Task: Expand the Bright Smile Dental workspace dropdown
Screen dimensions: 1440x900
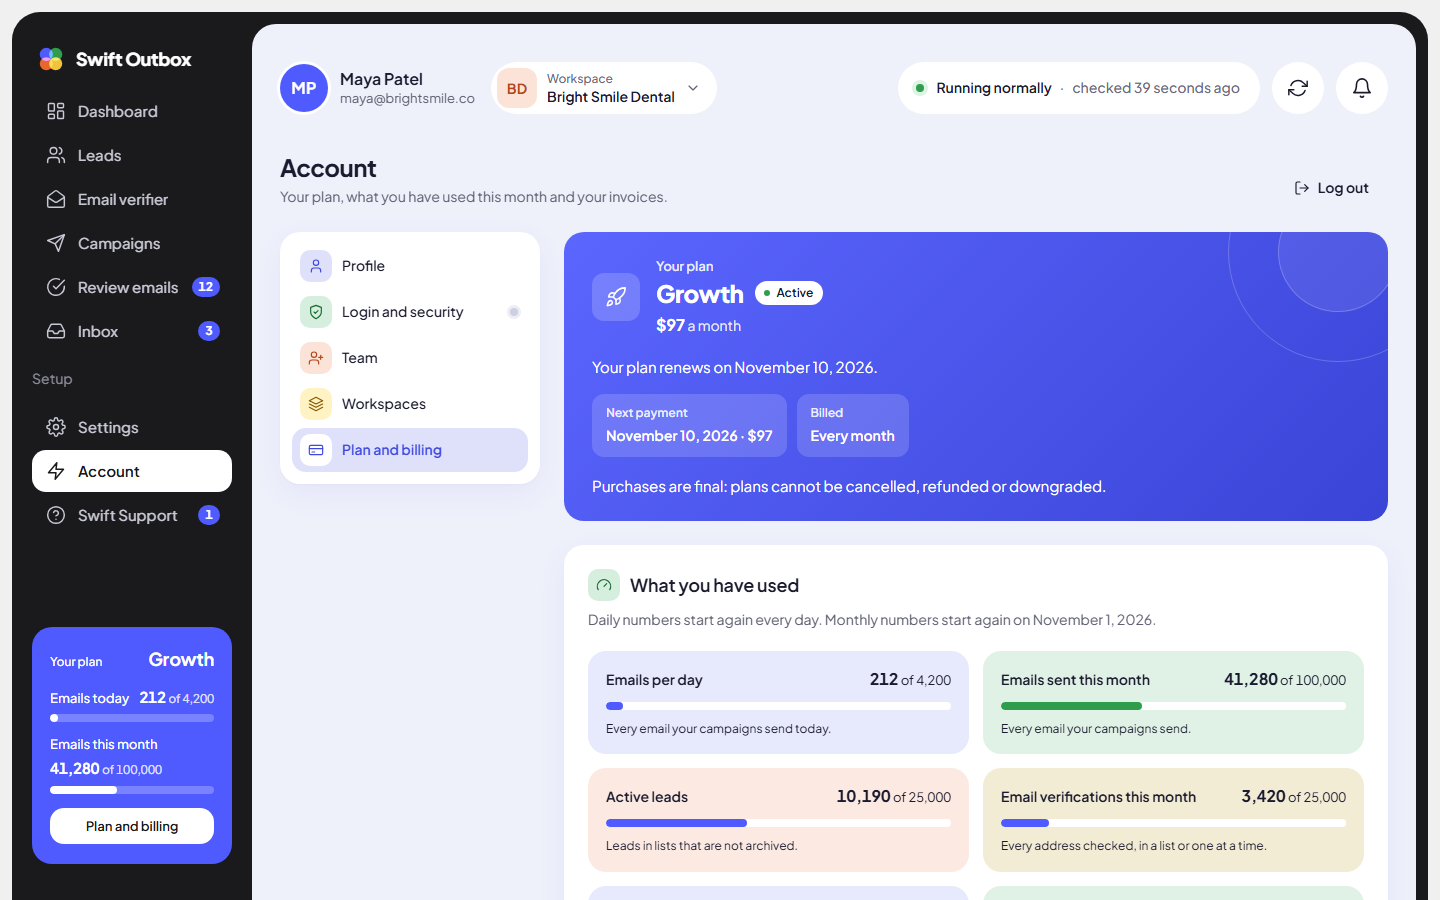Action: click(604, 88)
